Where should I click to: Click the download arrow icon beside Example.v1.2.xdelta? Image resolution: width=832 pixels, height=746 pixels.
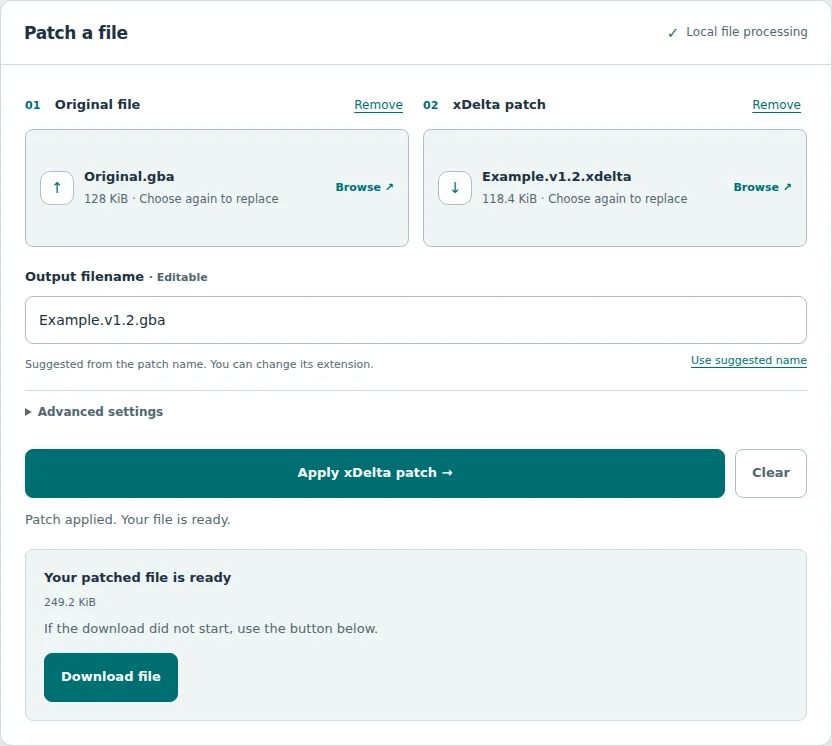pos(455,188)
